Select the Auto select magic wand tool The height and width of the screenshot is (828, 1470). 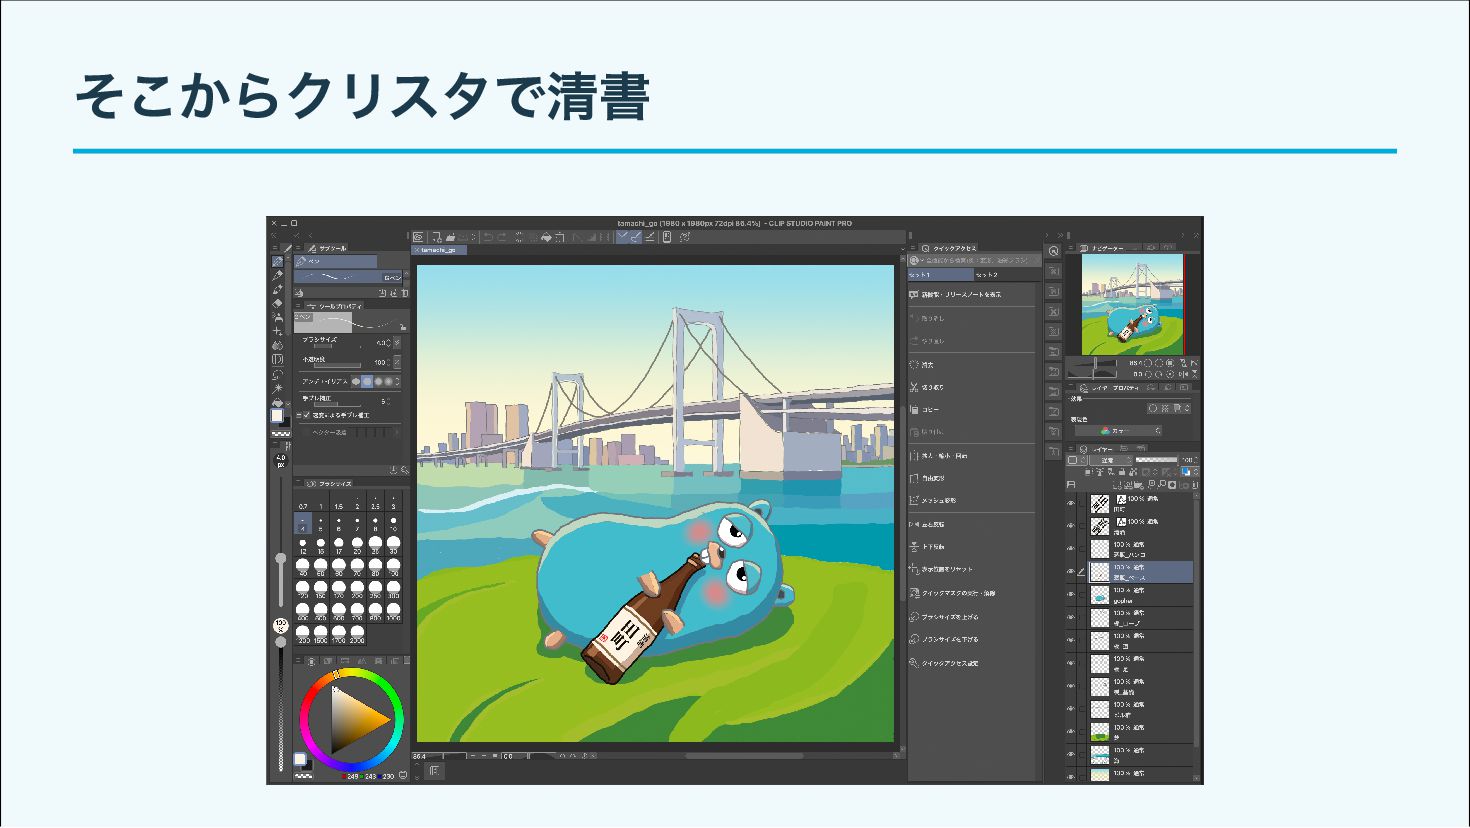click(x=278, y=387)
